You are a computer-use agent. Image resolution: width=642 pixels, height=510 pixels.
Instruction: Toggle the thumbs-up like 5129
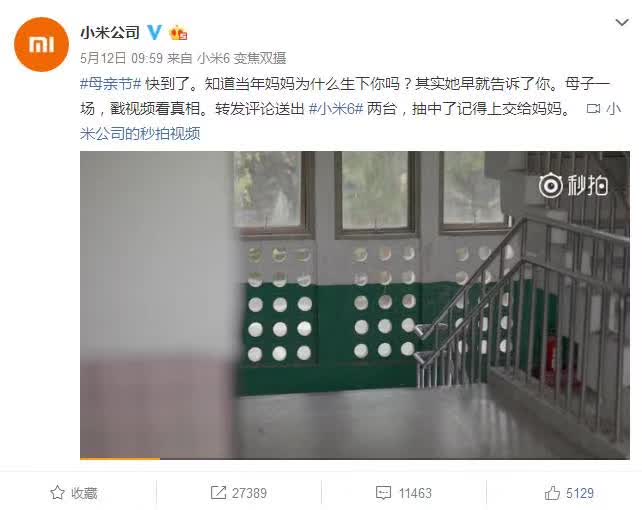pyautogui.click(x=569, y=493)
